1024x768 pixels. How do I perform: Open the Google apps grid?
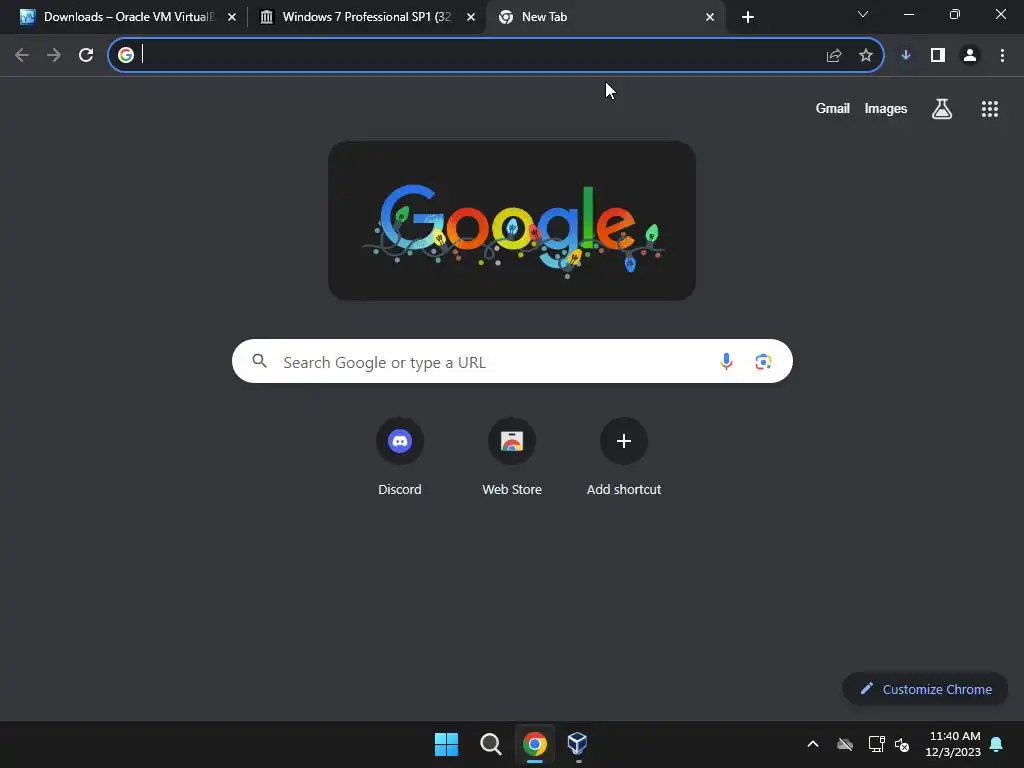(x=990, y=108)
